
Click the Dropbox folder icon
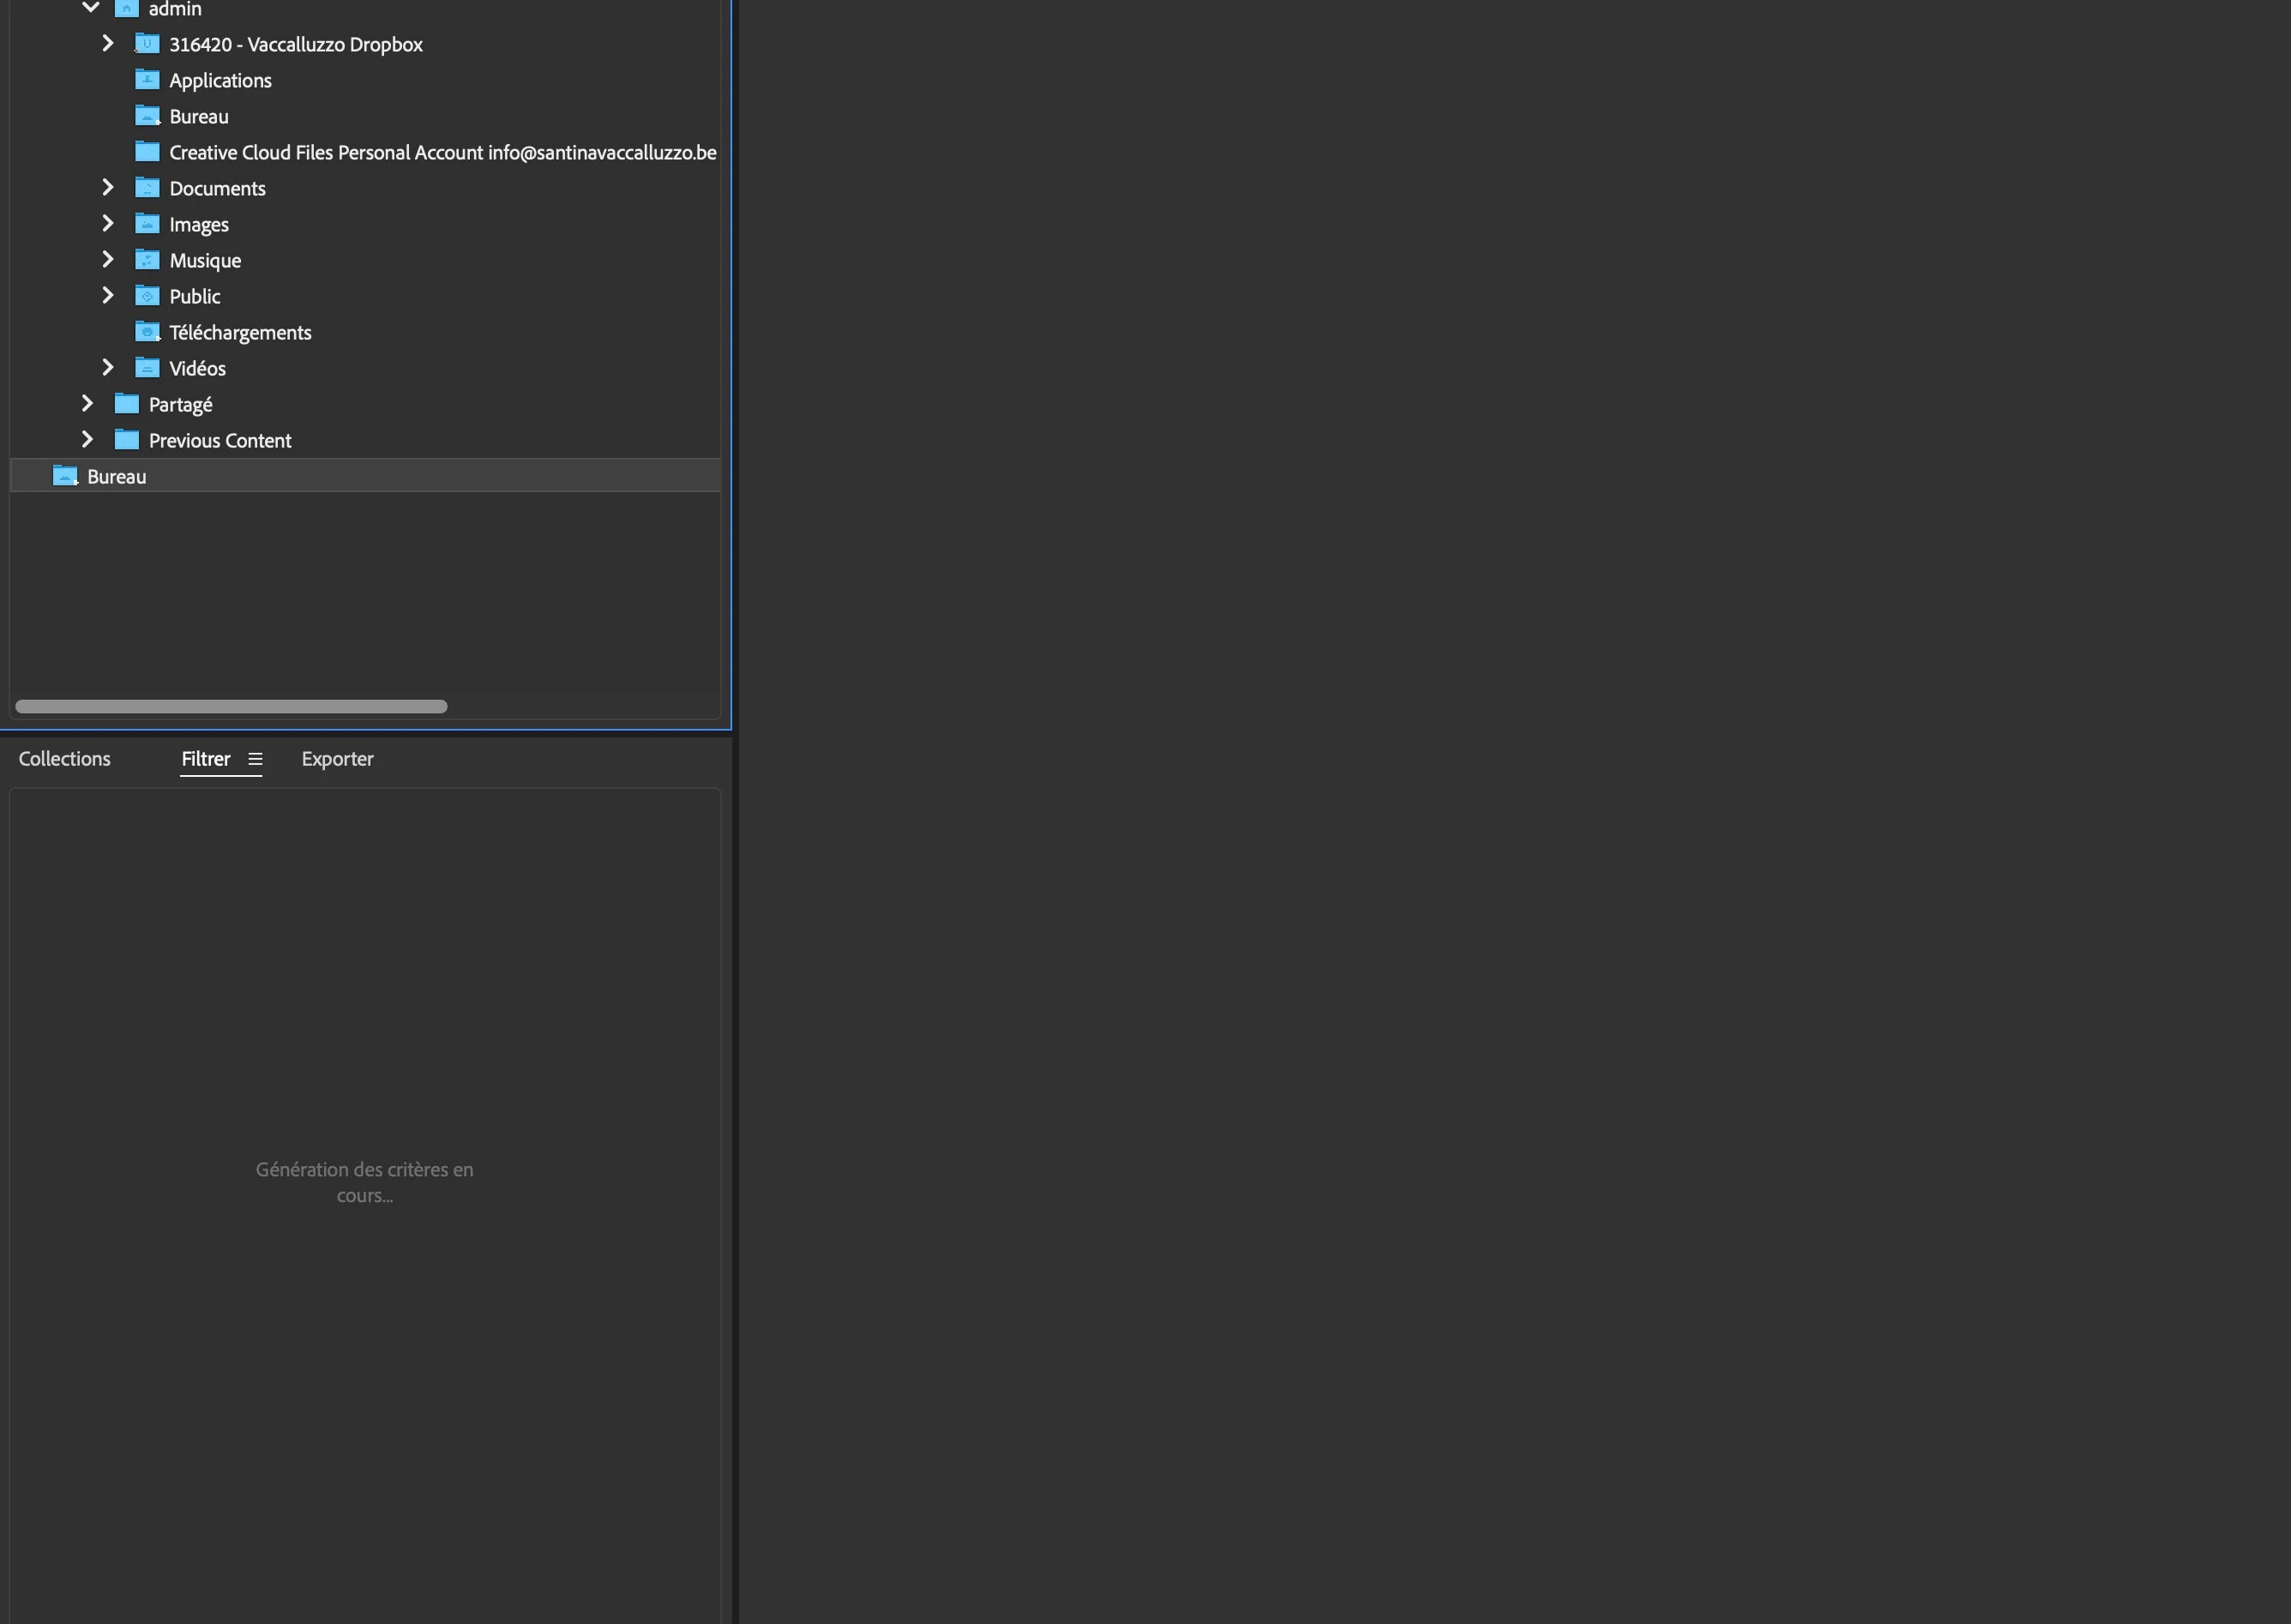tap(147, 44)
